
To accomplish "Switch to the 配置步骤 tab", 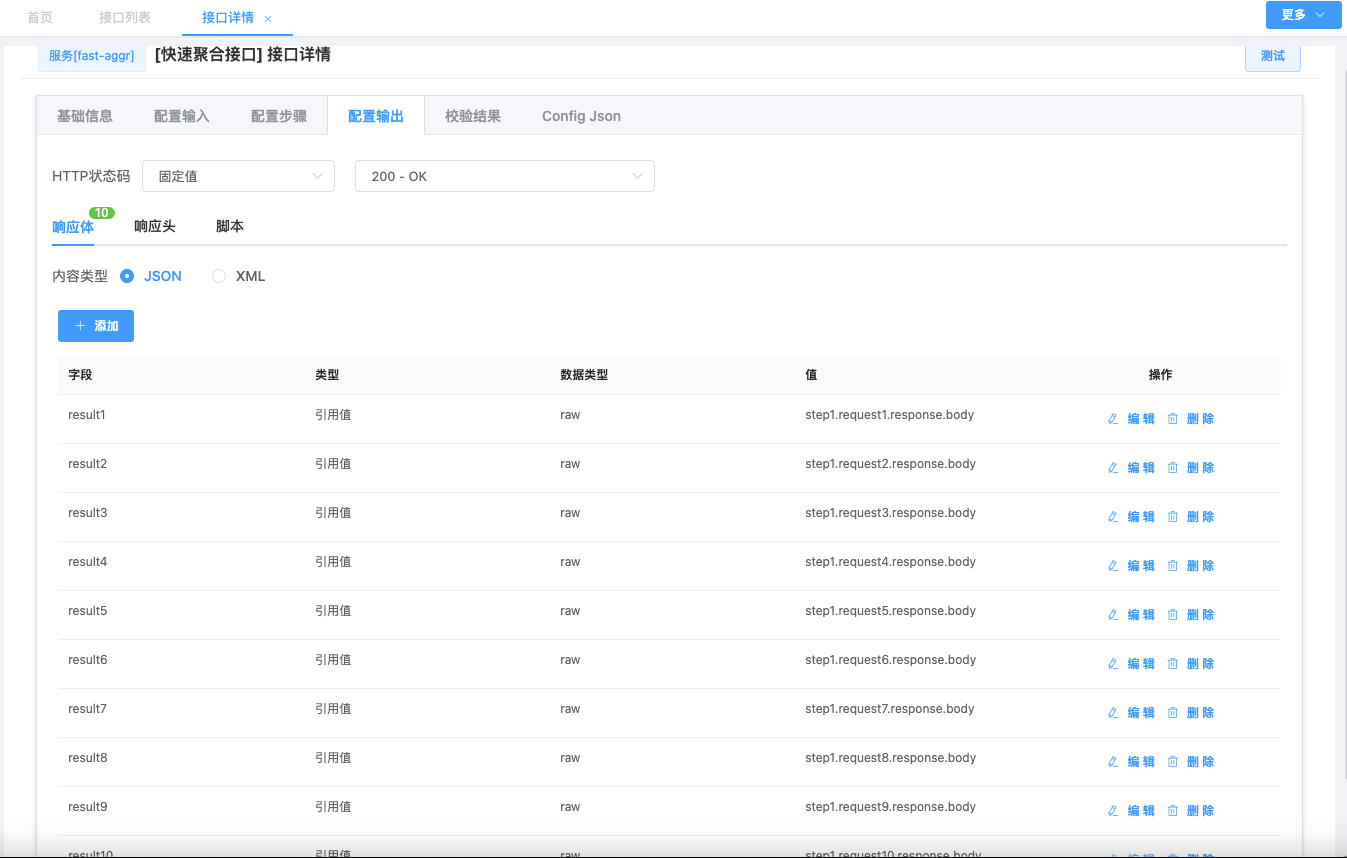I will pos(278,116).
